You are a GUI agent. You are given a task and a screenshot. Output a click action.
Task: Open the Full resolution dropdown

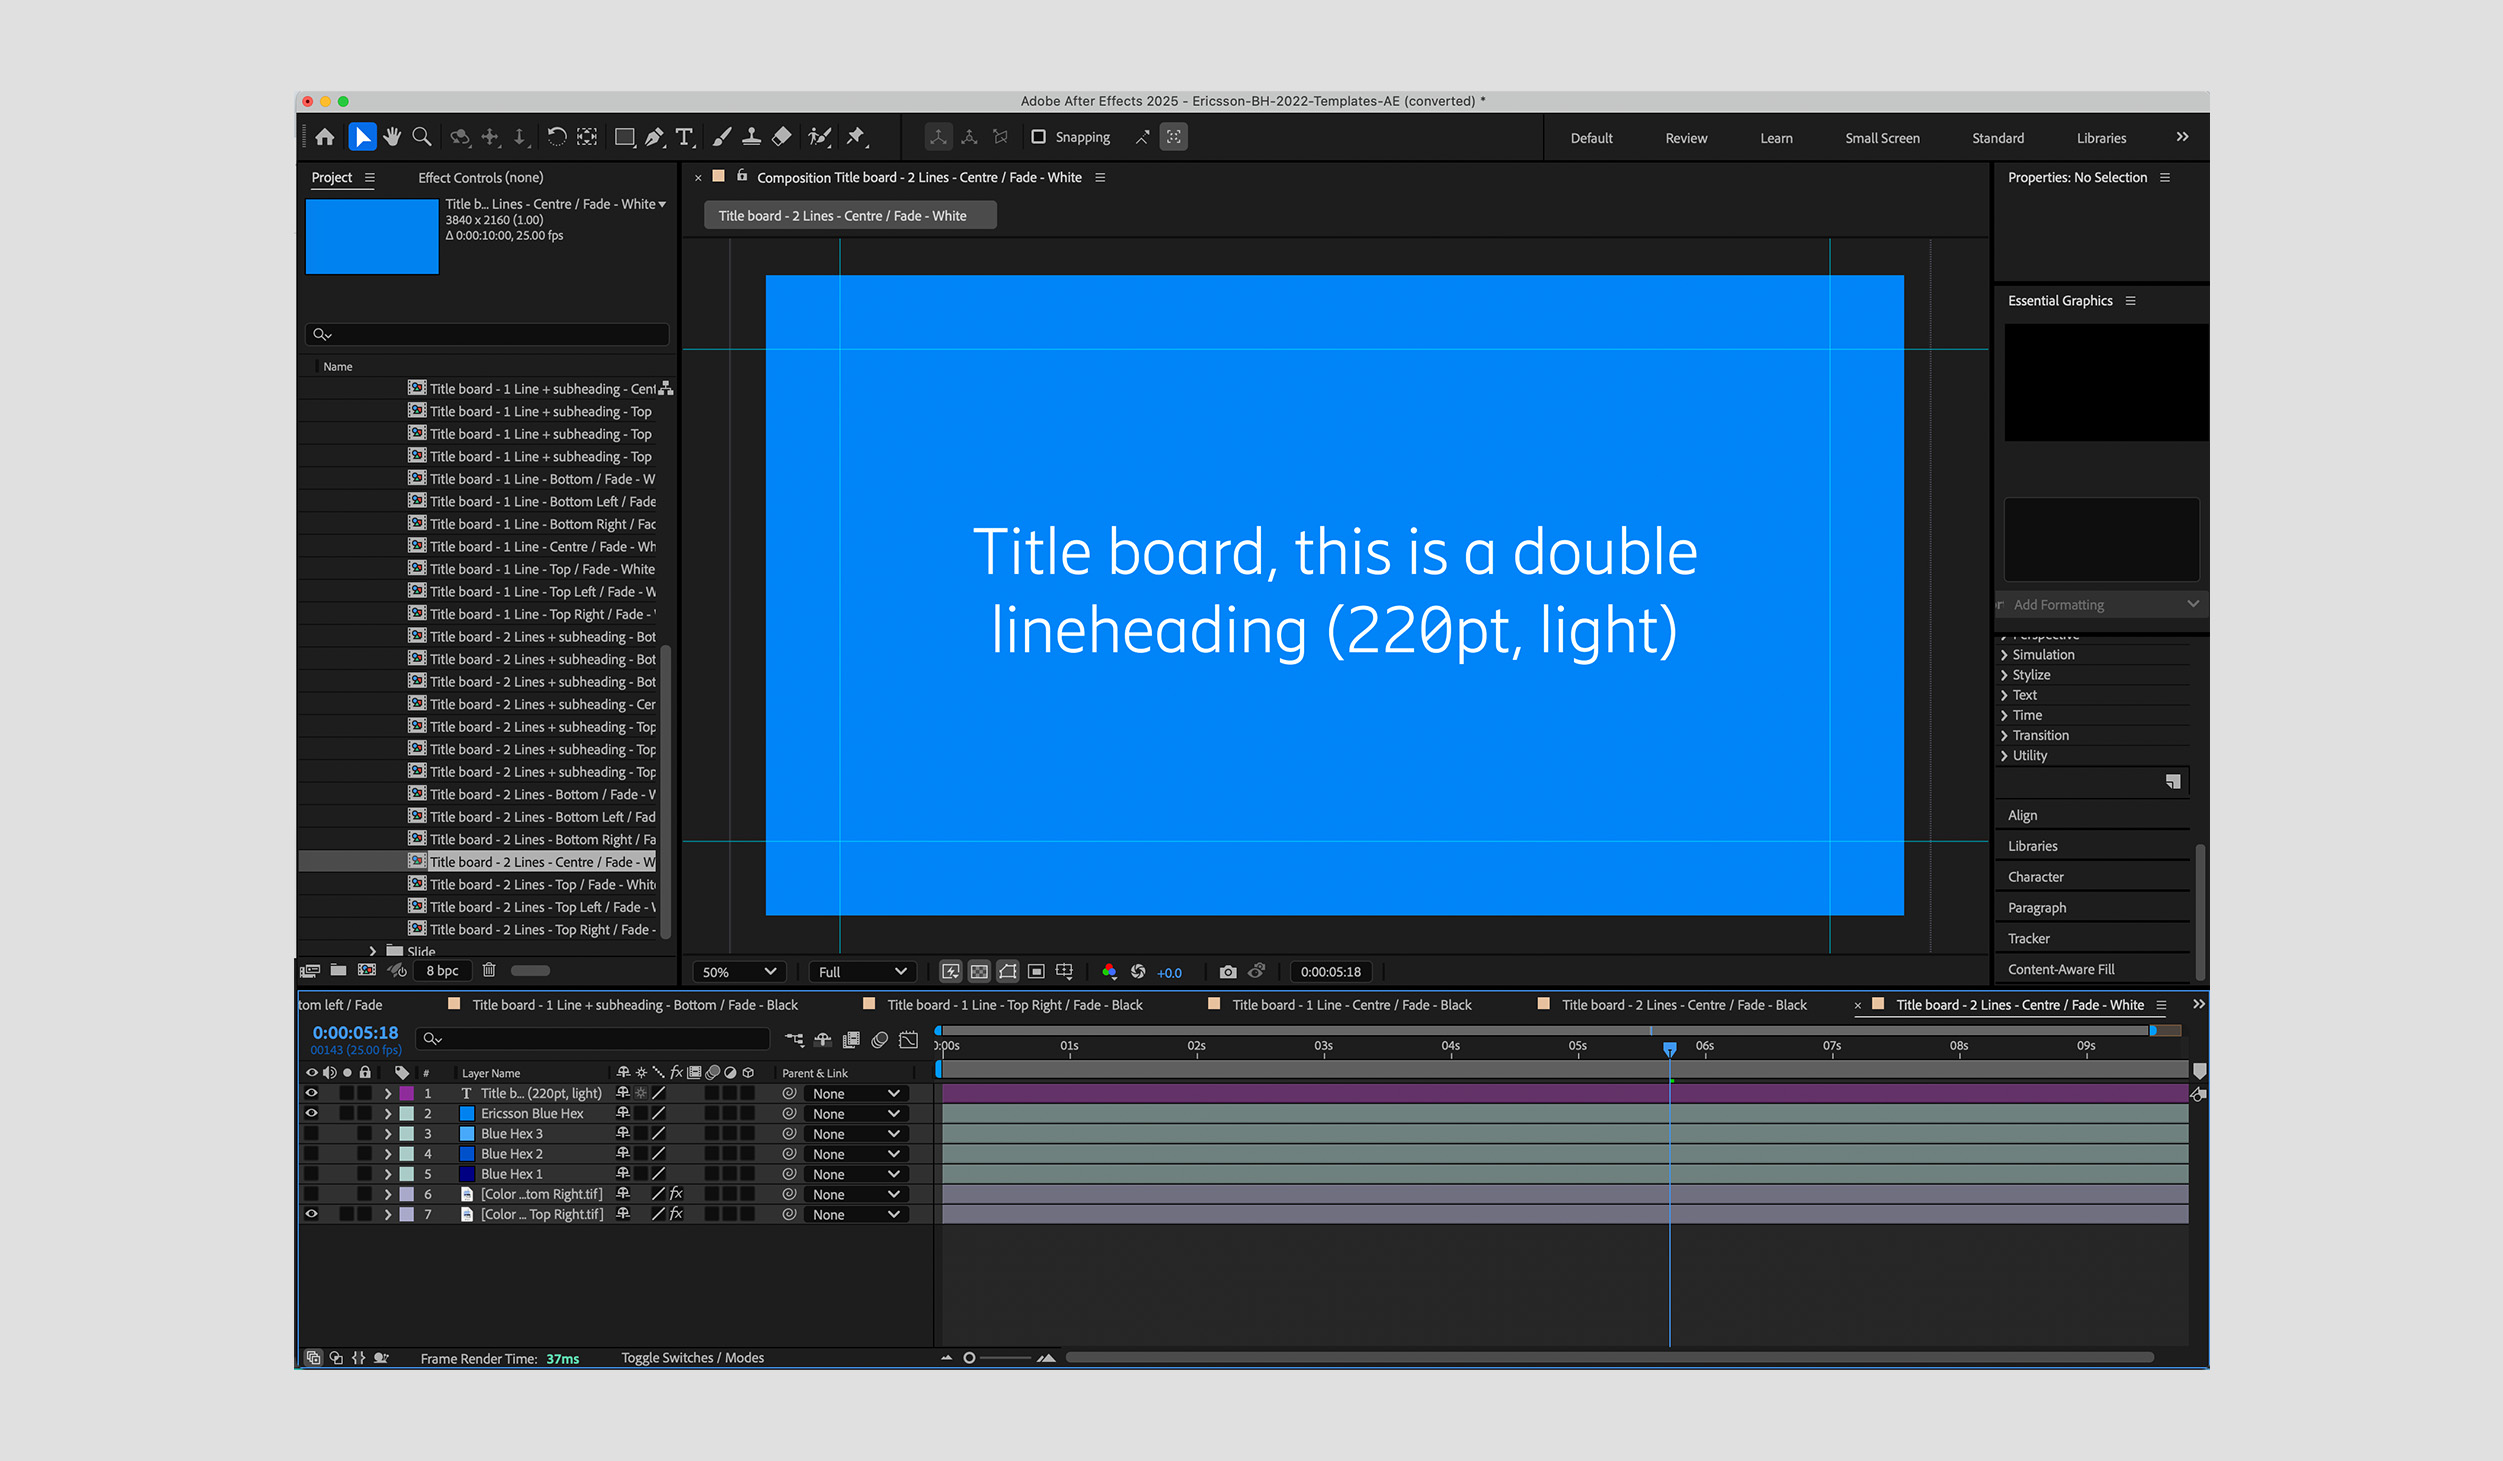click(862, 972)
